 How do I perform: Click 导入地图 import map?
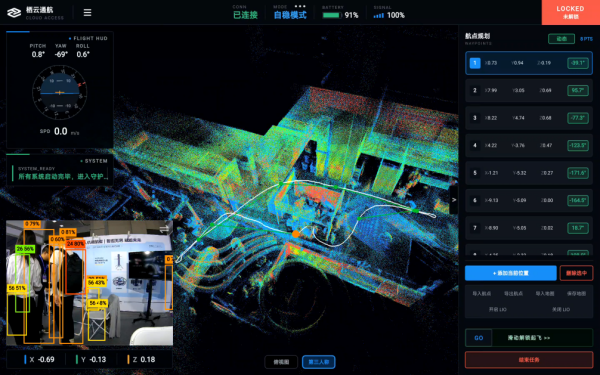545,293
